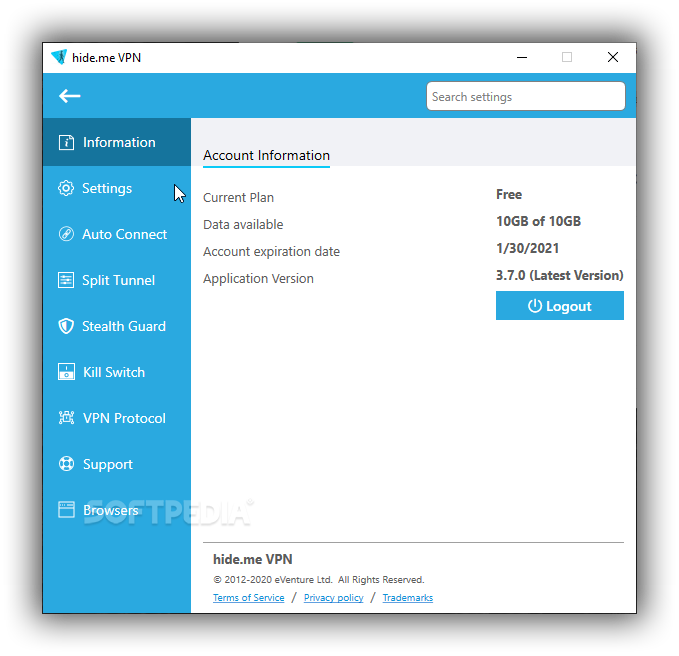Click the hide.me VPN footer heading

tap(252, 559)
